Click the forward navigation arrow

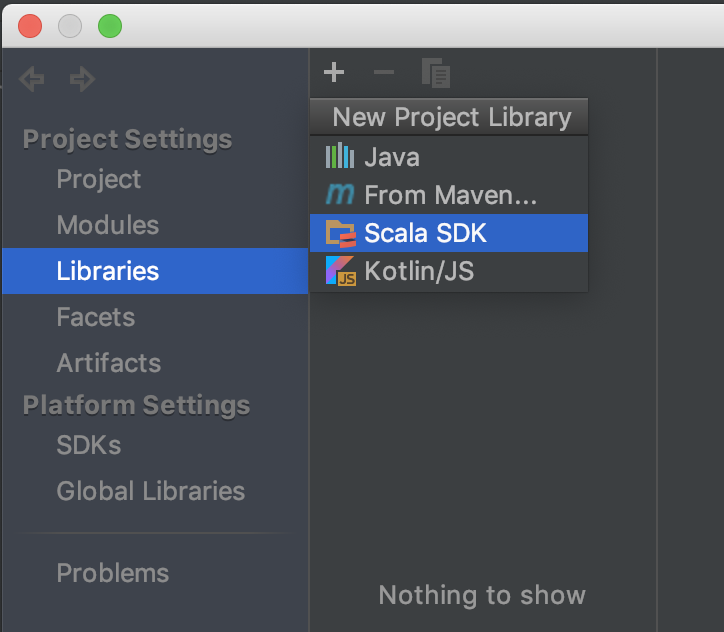[x=82, y=79]
